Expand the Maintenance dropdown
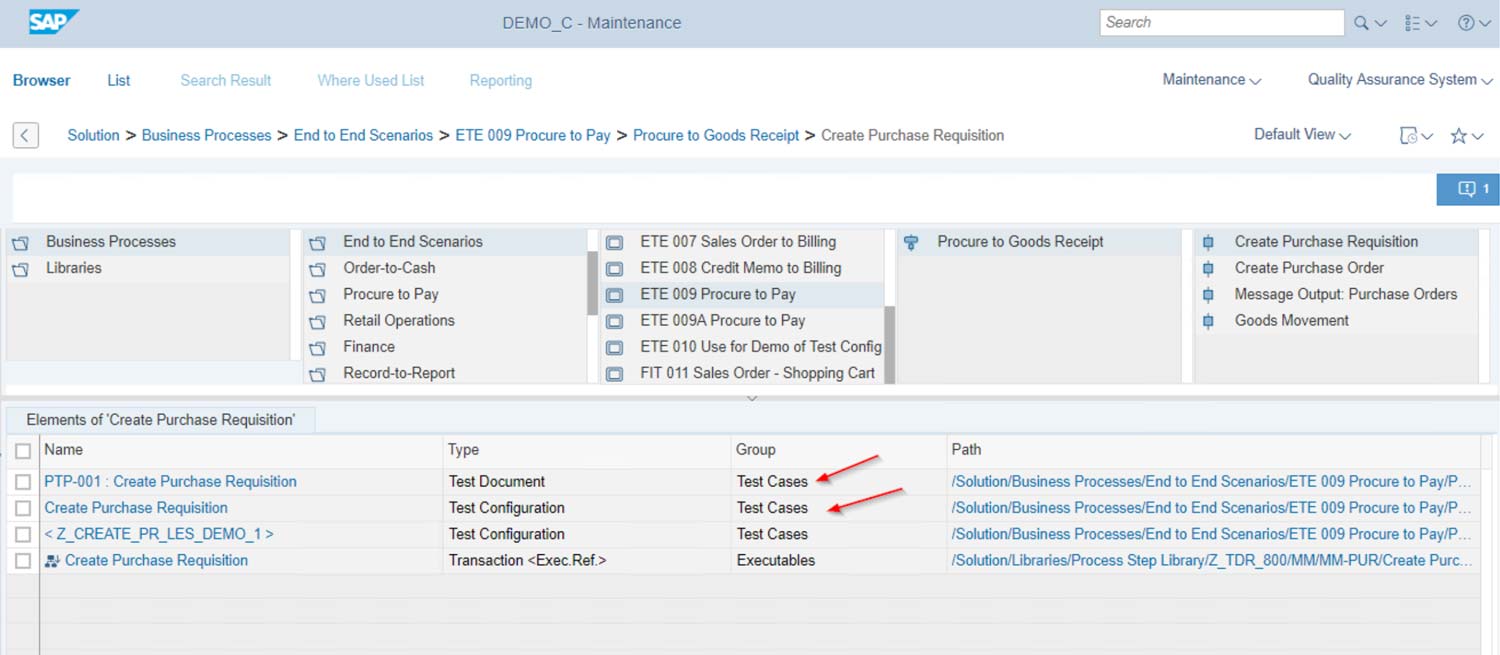 click(1211, 80)
